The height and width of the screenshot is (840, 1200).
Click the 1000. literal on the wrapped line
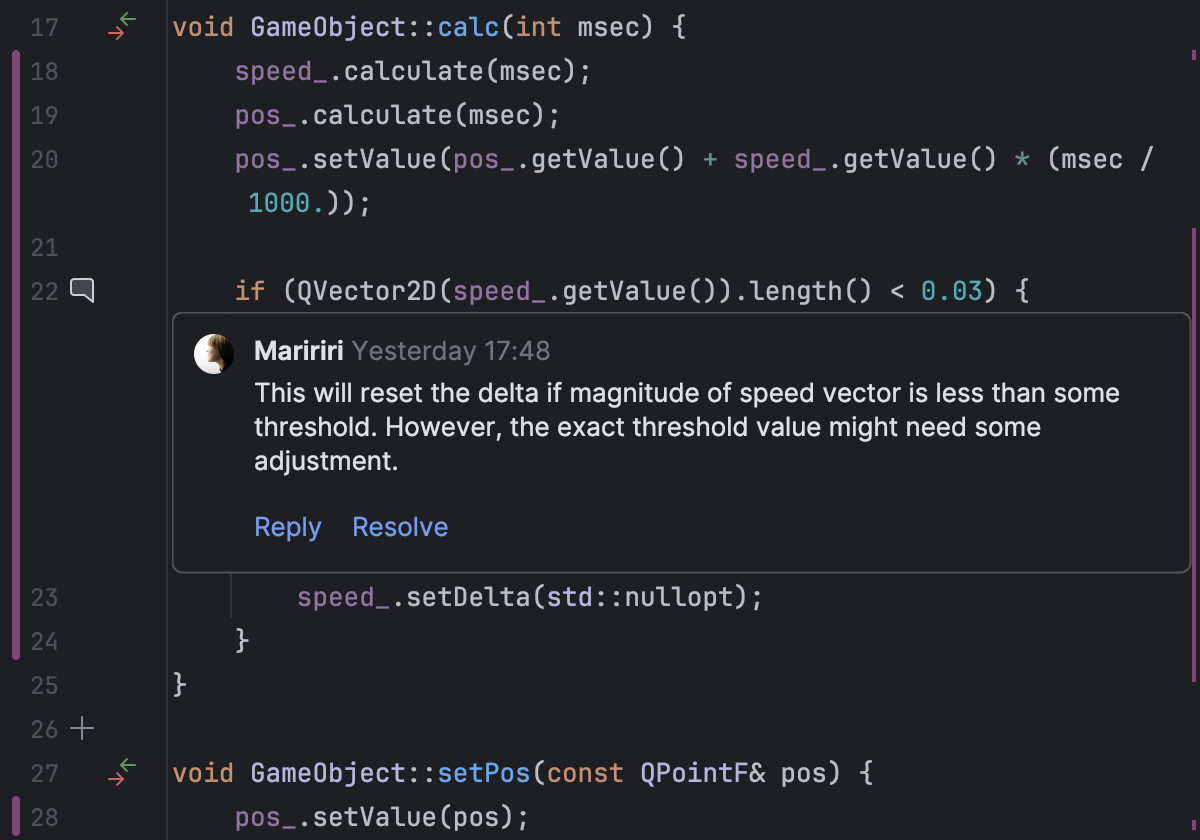287,204
